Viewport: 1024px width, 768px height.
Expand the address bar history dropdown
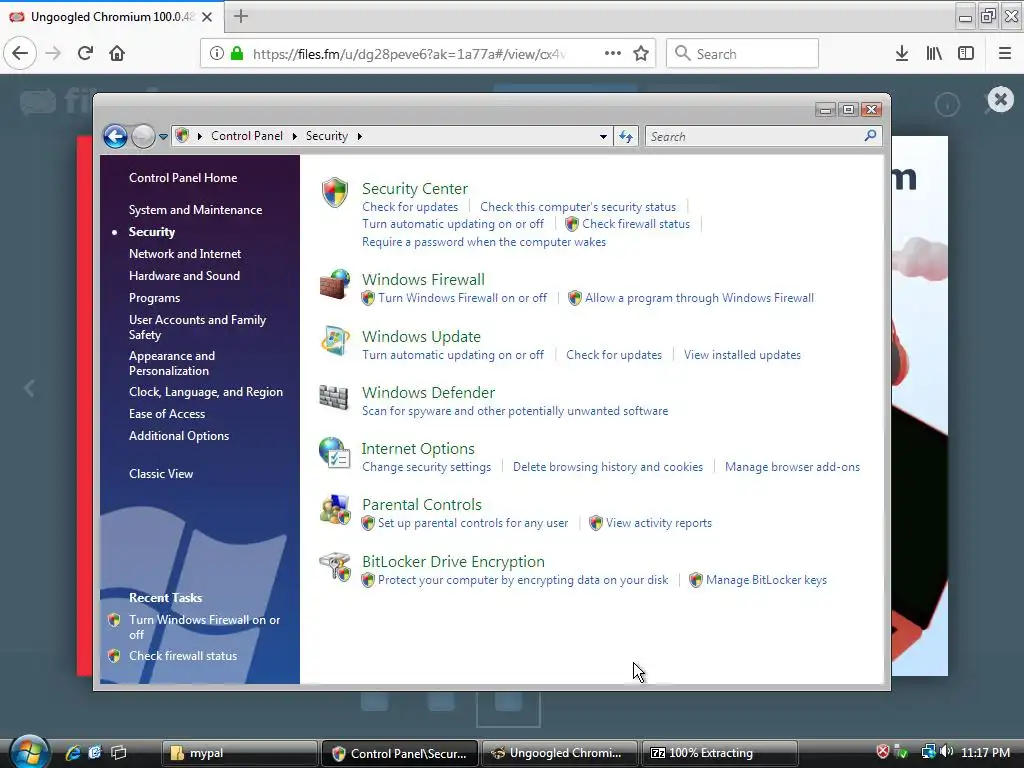pos(603,136)
